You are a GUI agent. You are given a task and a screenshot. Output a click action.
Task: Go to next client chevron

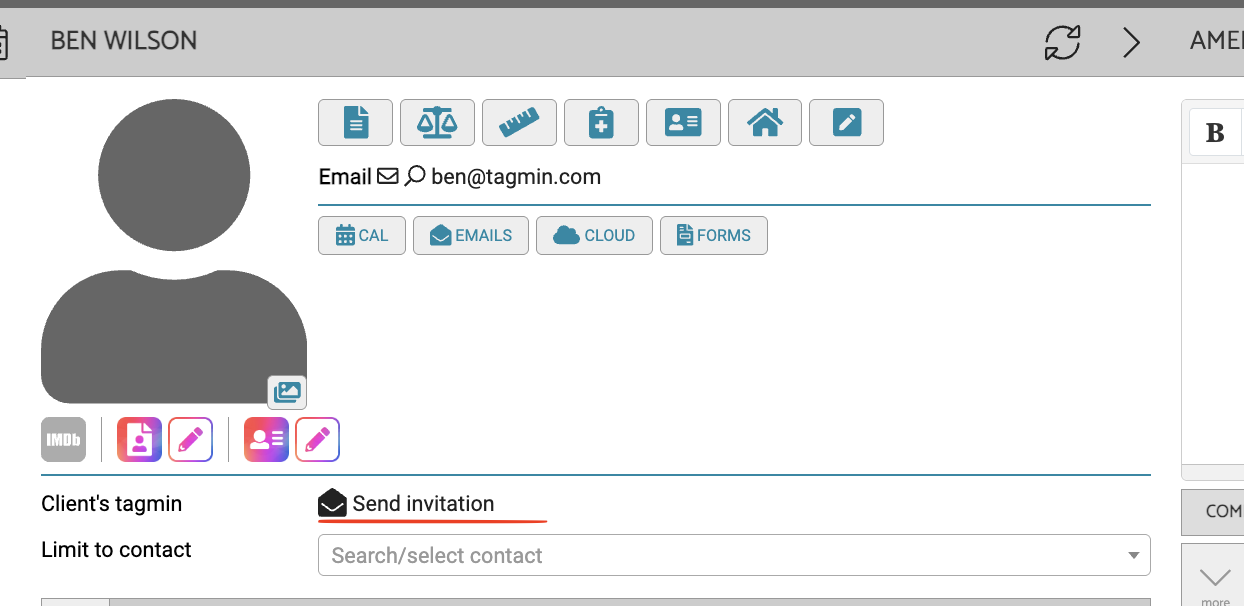click(x=1131, y=42)
